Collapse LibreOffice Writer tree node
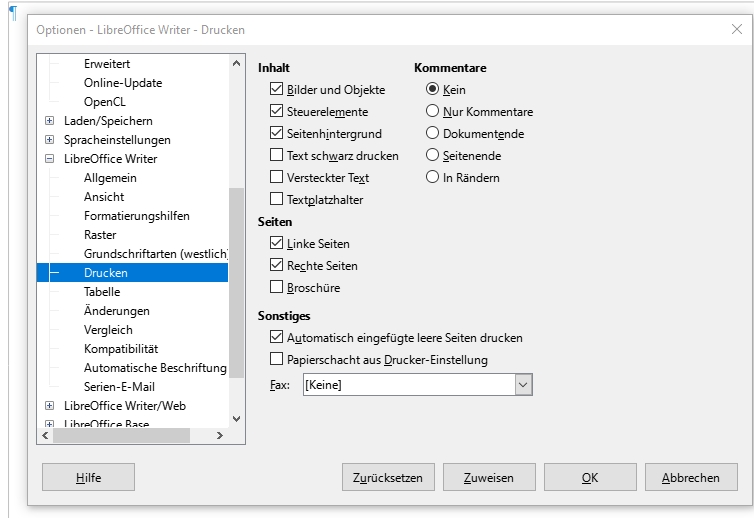 coord(49,159)
